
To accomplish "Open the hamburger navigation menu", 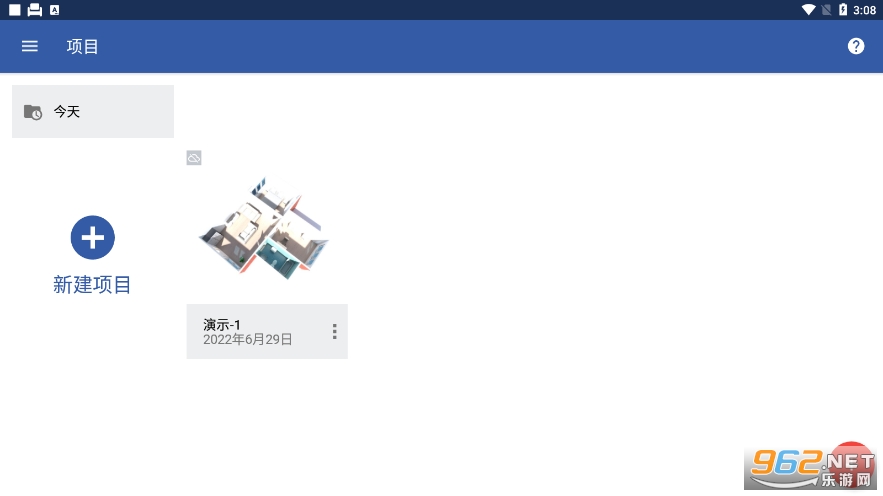I will click(x=30, y=46).
